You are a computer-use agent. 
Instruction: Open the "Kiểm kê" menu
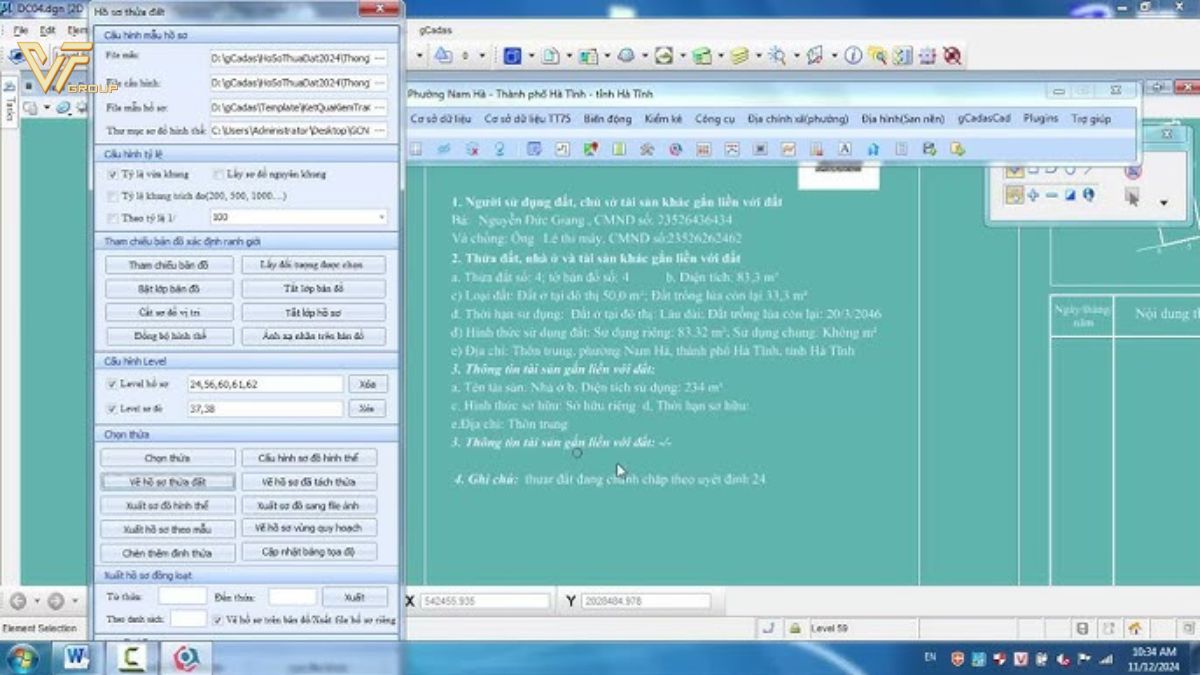[x=663, y=119]
